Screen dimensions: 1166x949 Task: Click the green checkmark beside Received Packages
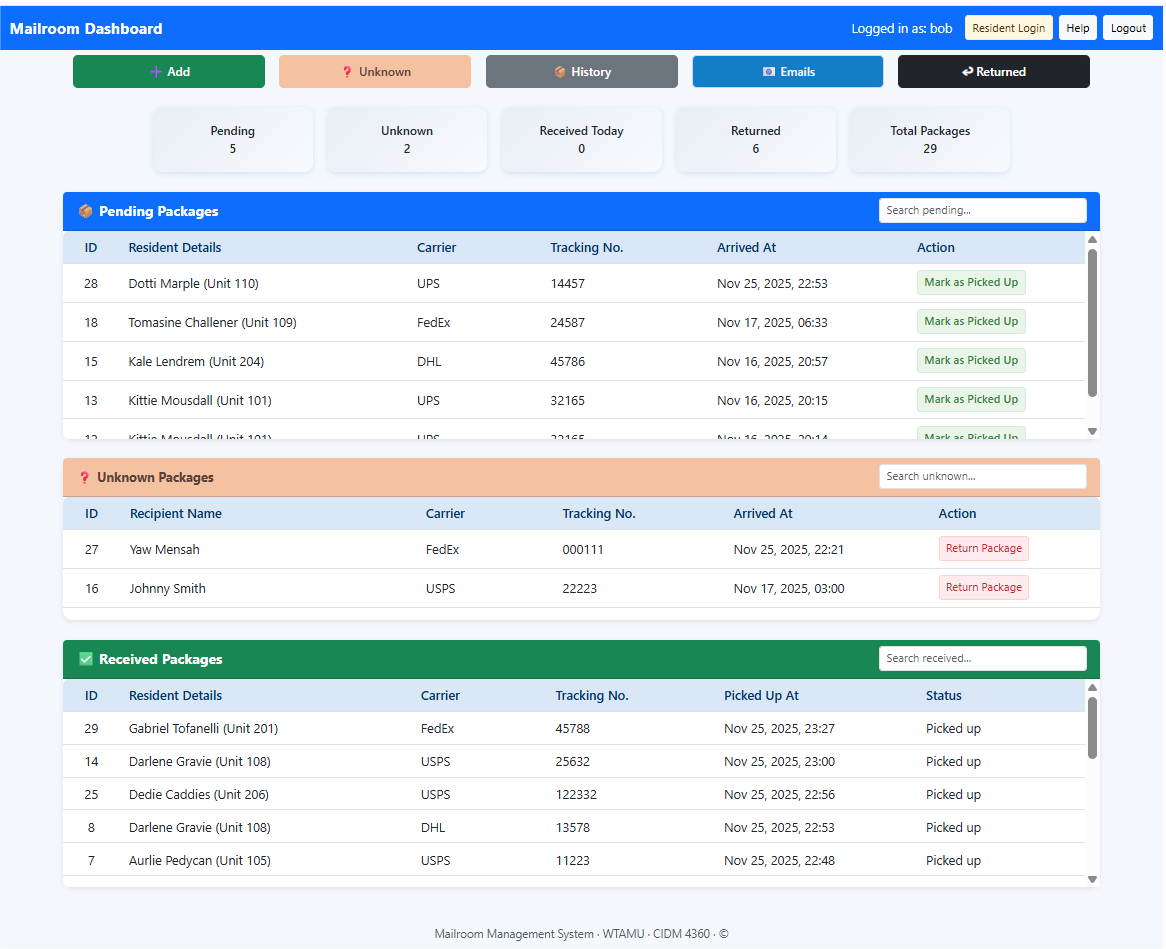tap(86, 659)
